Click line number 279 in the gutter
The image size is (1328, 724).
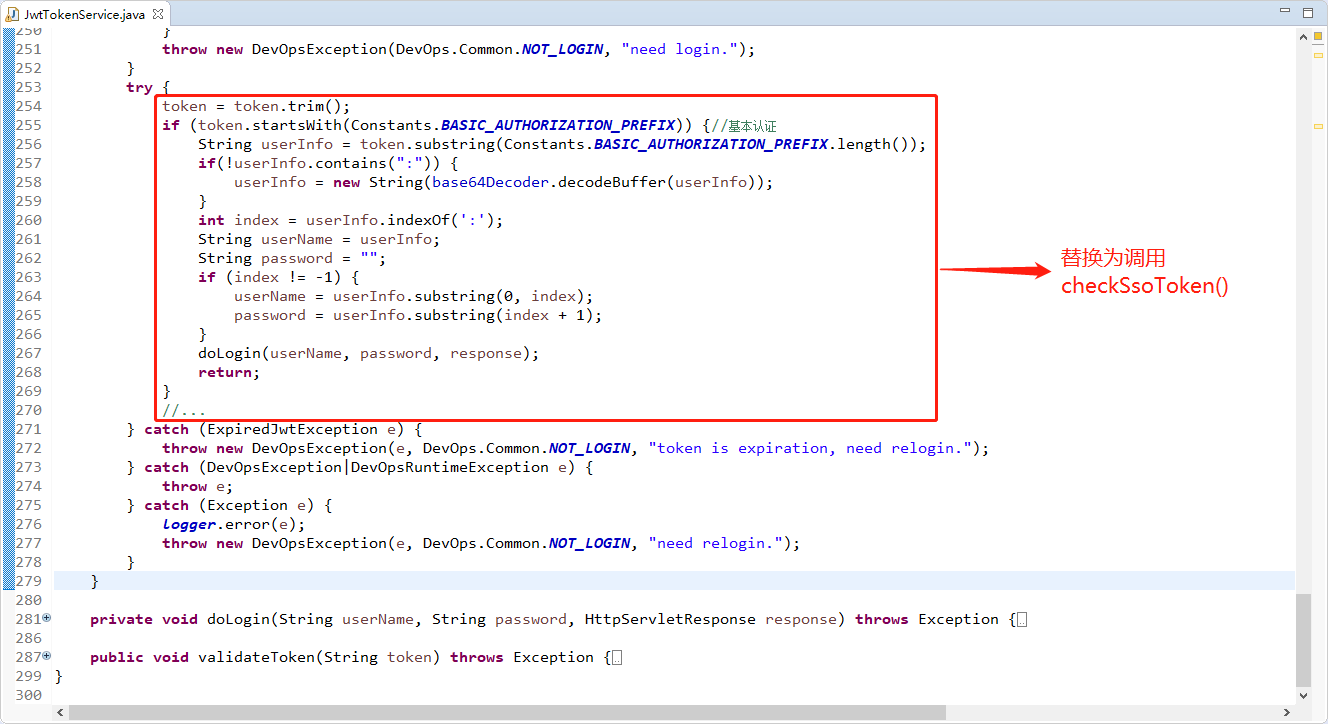29,581
